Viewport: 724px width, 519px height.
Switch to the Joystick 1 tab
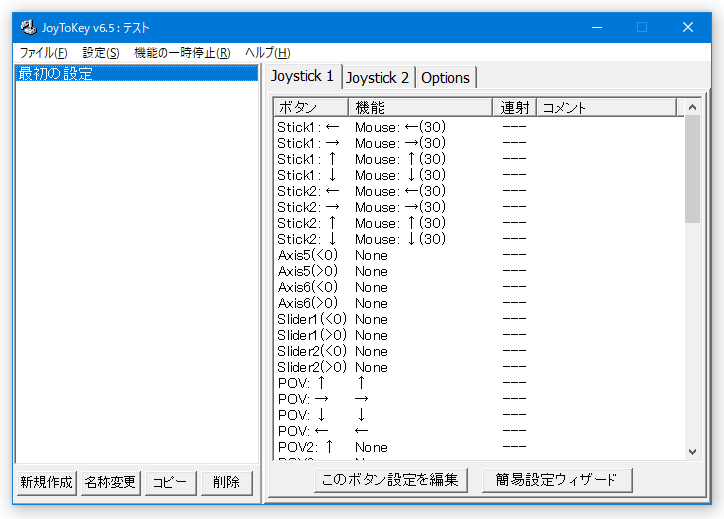coord(303,76)
